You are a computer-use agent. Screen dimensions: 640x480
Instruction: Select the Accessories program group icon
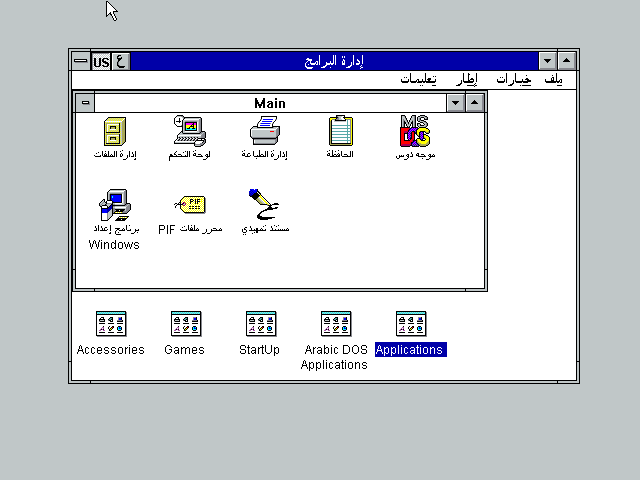(111, 324)
